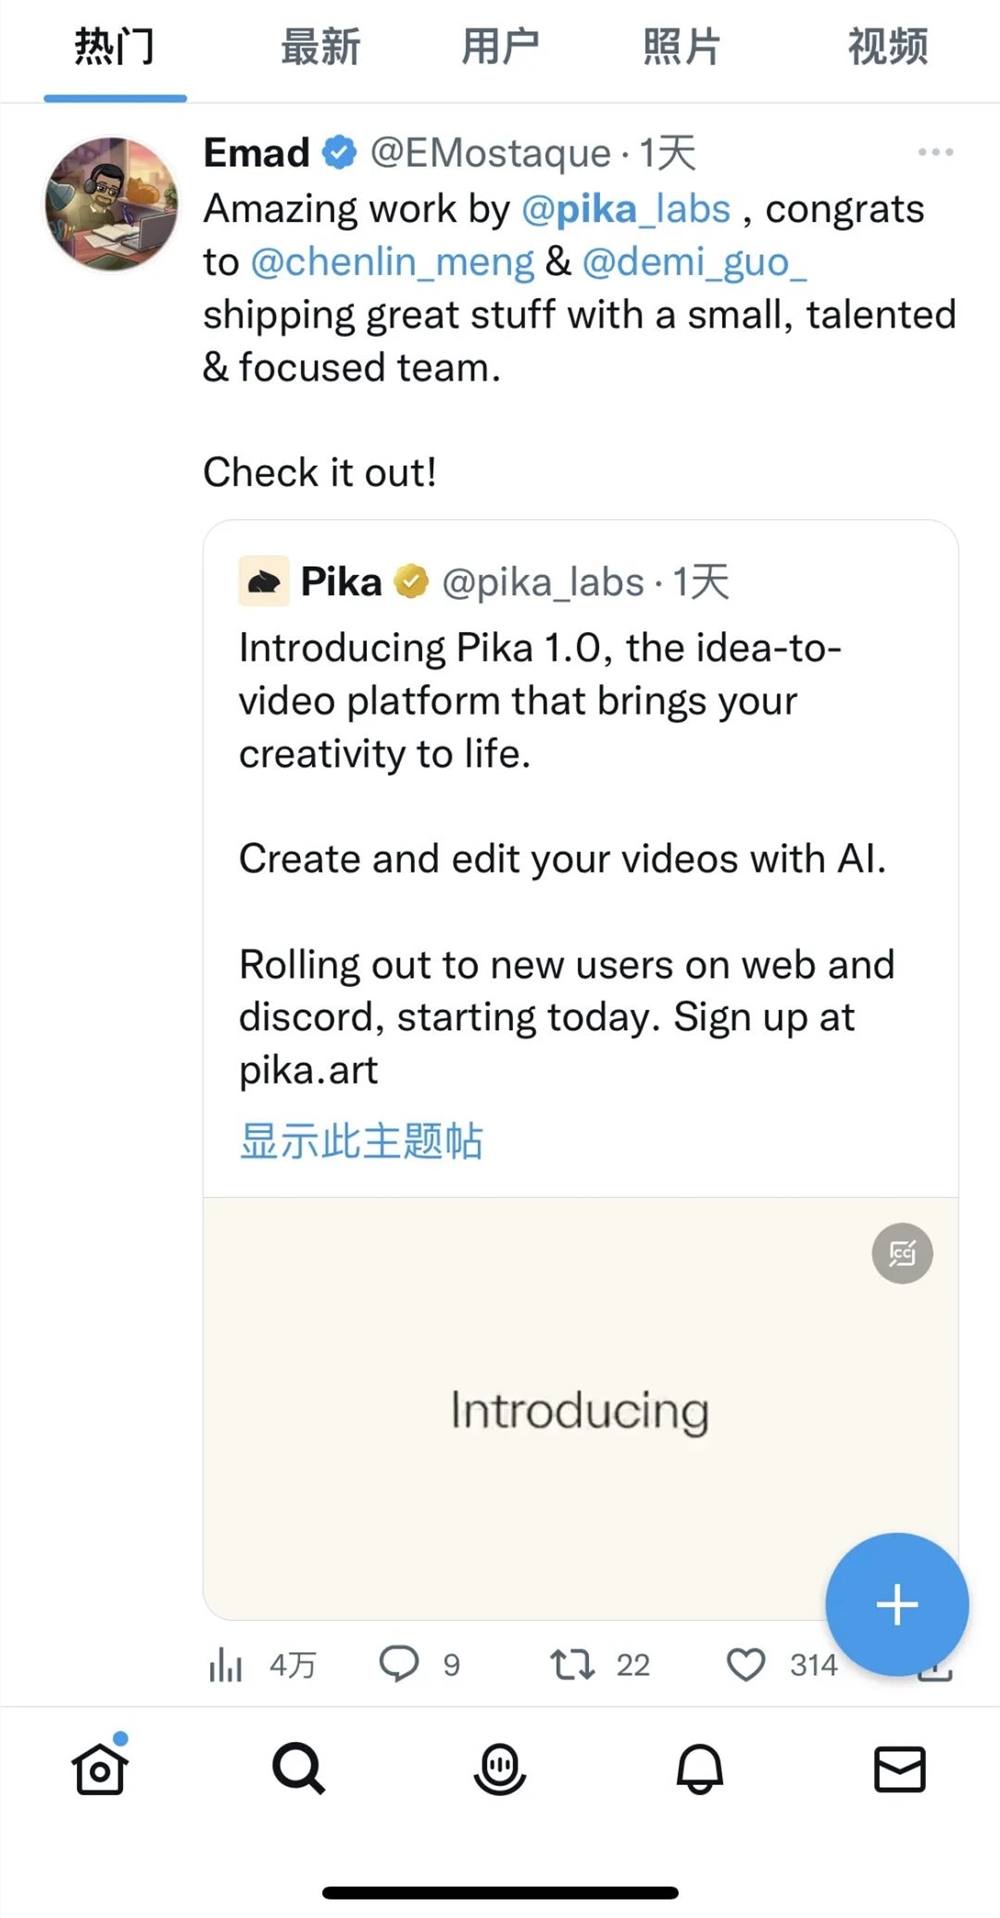This screenshot has width=1000, height=1918.
Task: Switch to the 最新 tab
Action: click(x=320, y=47)
